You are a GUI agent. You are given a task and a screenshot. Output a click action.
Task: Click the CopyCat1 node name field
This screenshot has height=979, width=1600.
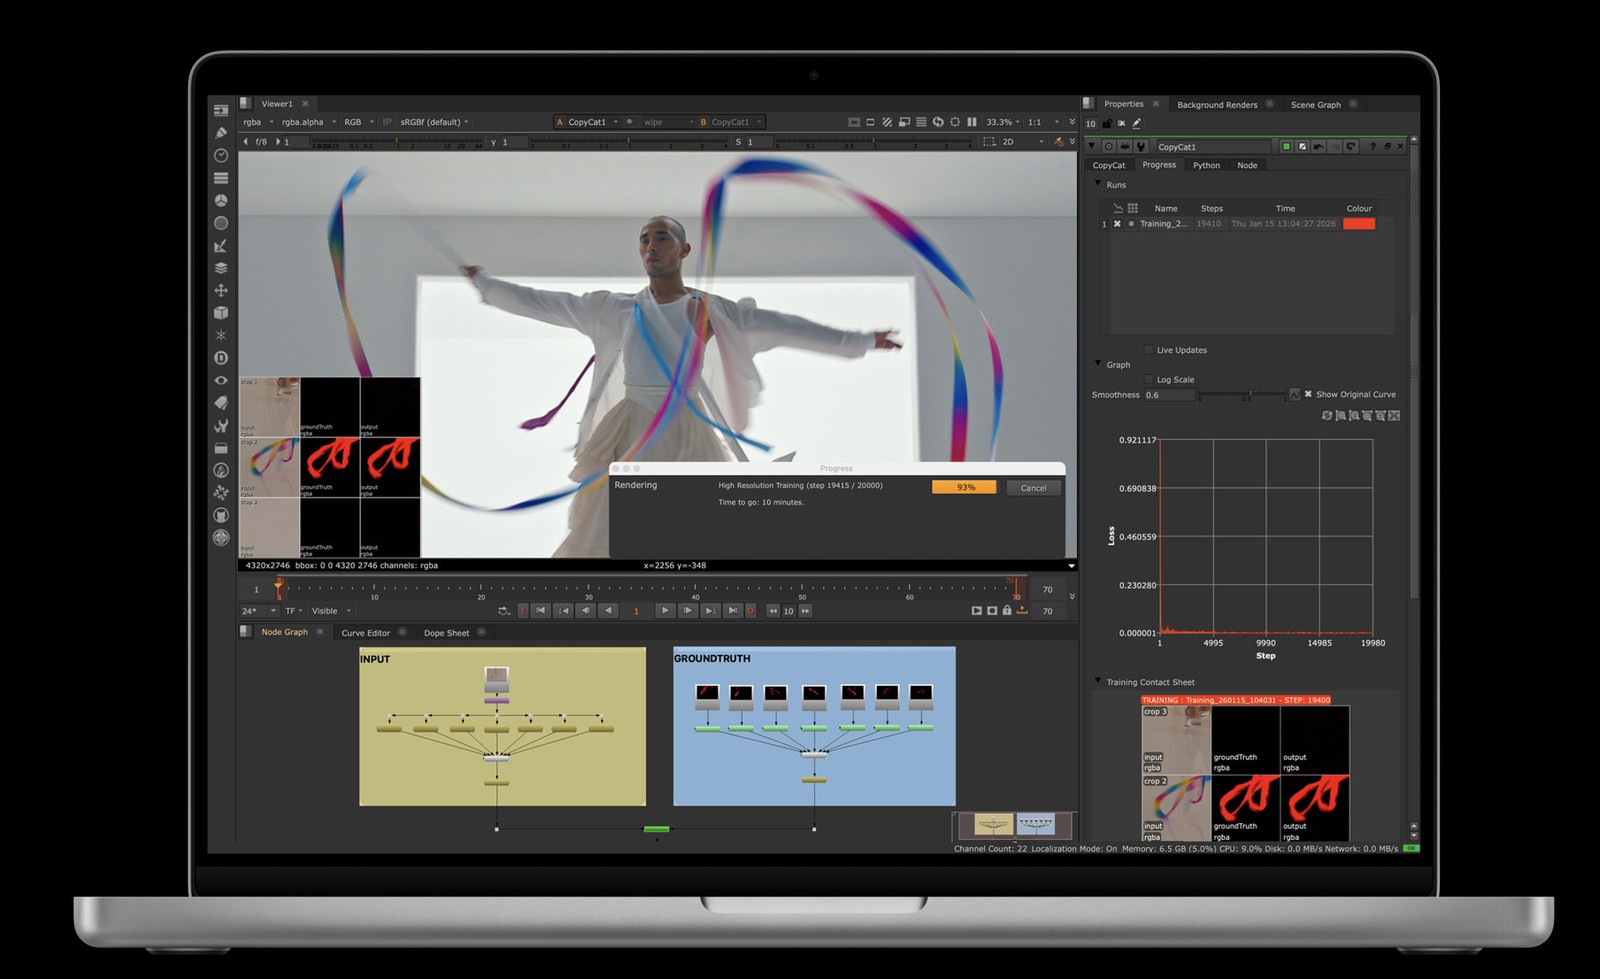point(1210,147)
